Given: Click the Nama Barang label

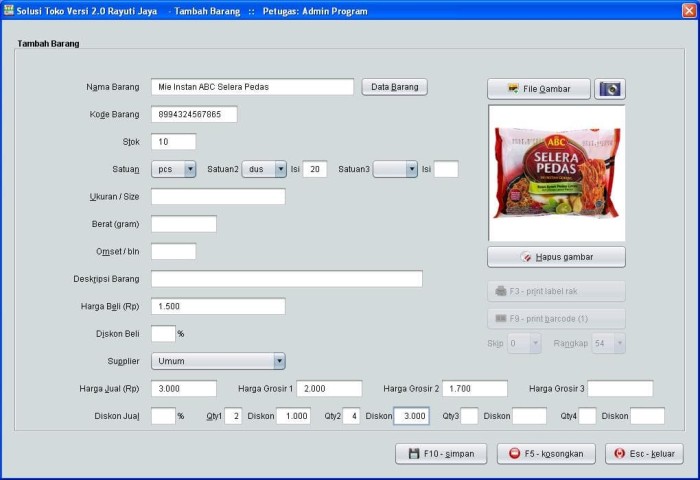Looking at the screenshot, I should 112,87.
